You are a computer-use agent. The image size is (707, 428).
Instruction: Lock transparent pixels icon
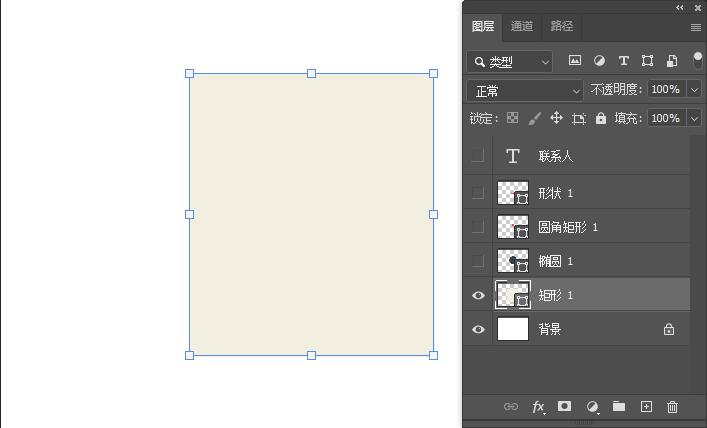[x=513, y=118]
